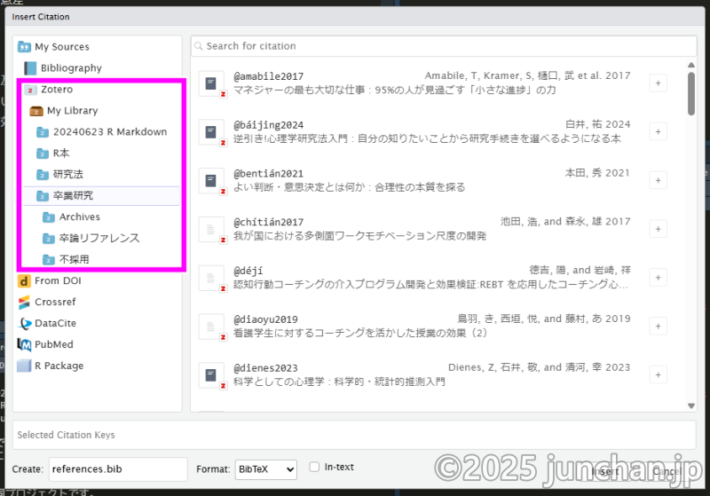Click the article icon for @chítián2017

pos(211,229)
